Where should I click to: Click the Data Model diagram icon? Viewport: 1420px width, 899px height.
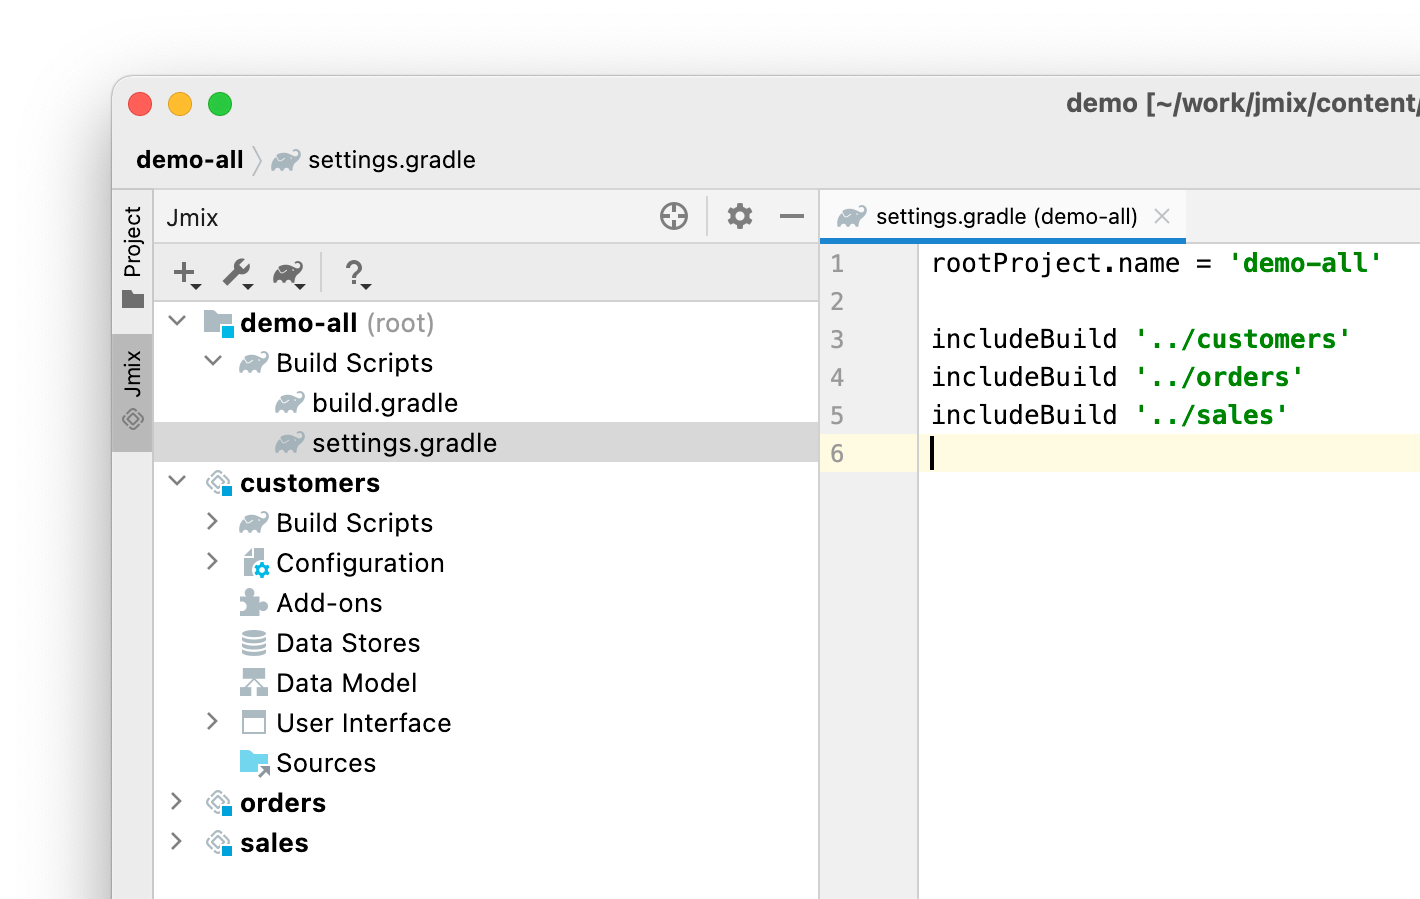coord(254,683)
